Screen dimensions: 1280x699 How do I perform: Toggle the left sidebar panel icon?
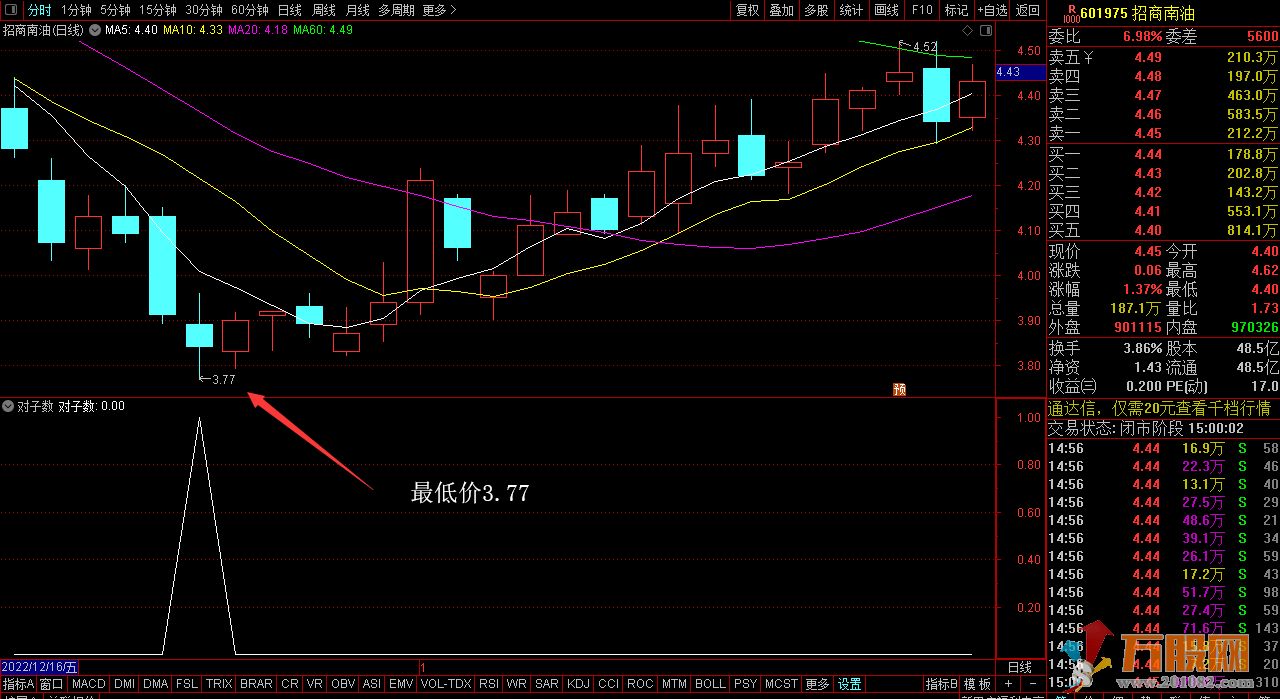(x=11, y=10)
